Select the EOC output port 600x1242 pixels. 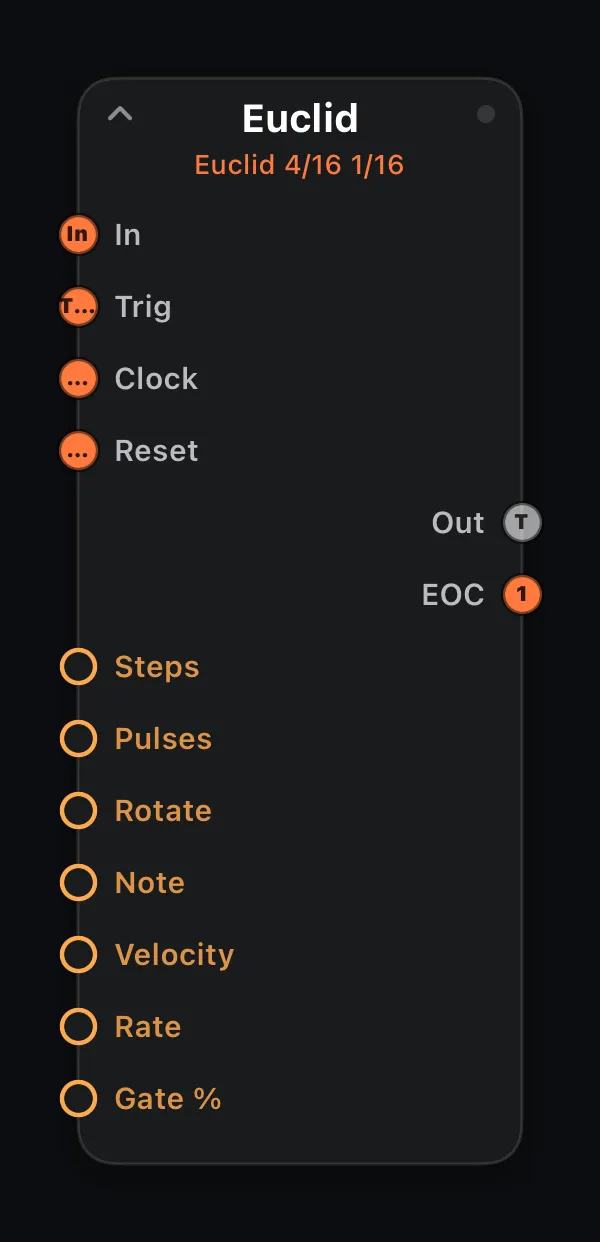coord(521,595)
